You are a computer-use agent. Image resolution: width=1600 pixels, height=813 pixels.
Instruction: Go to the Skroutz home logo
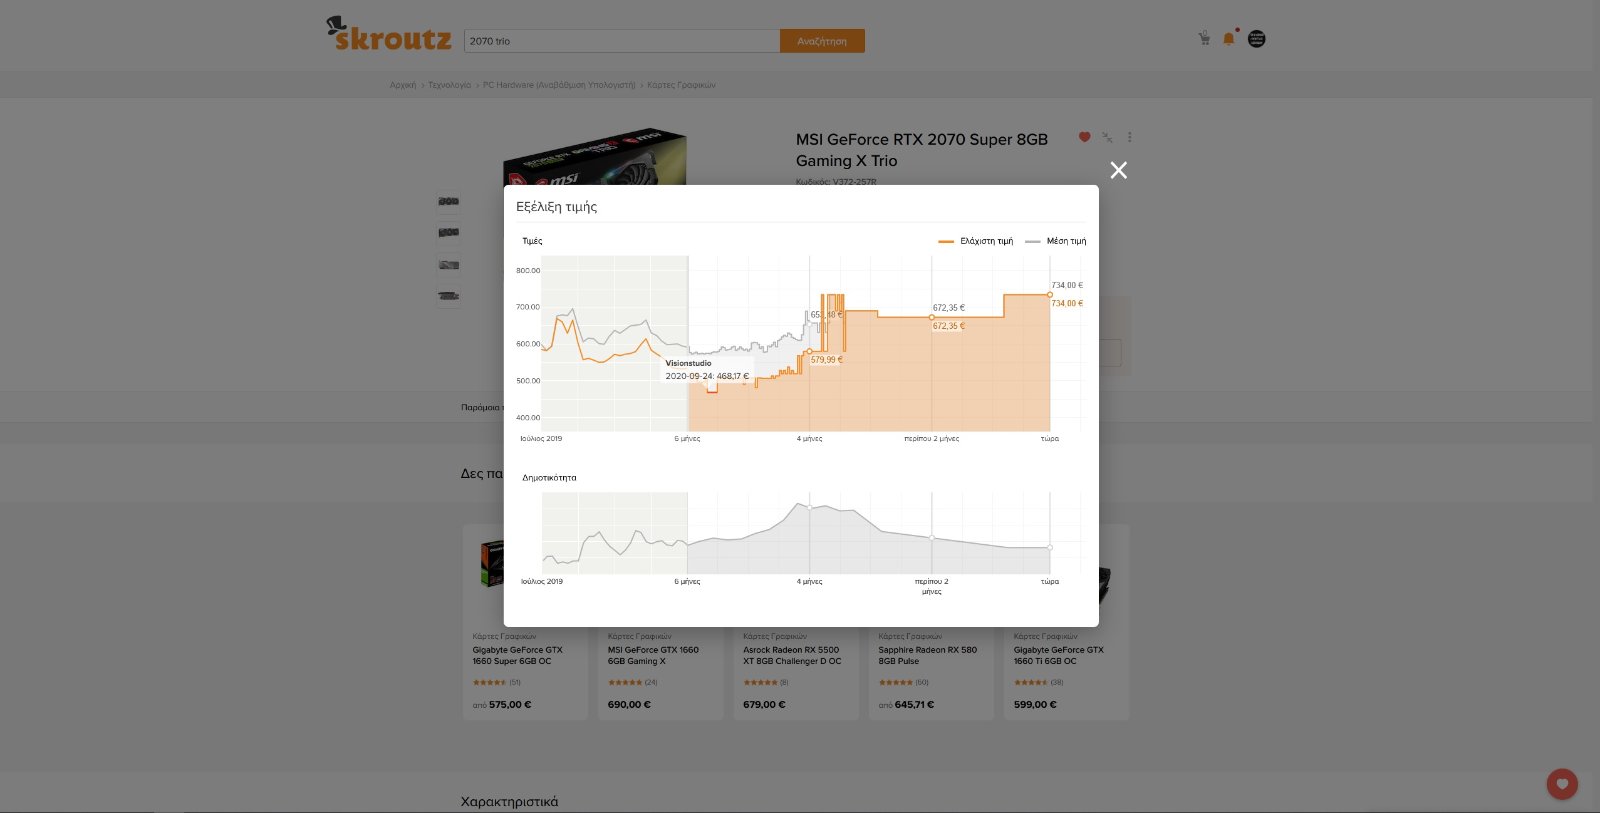click(389, 34)
